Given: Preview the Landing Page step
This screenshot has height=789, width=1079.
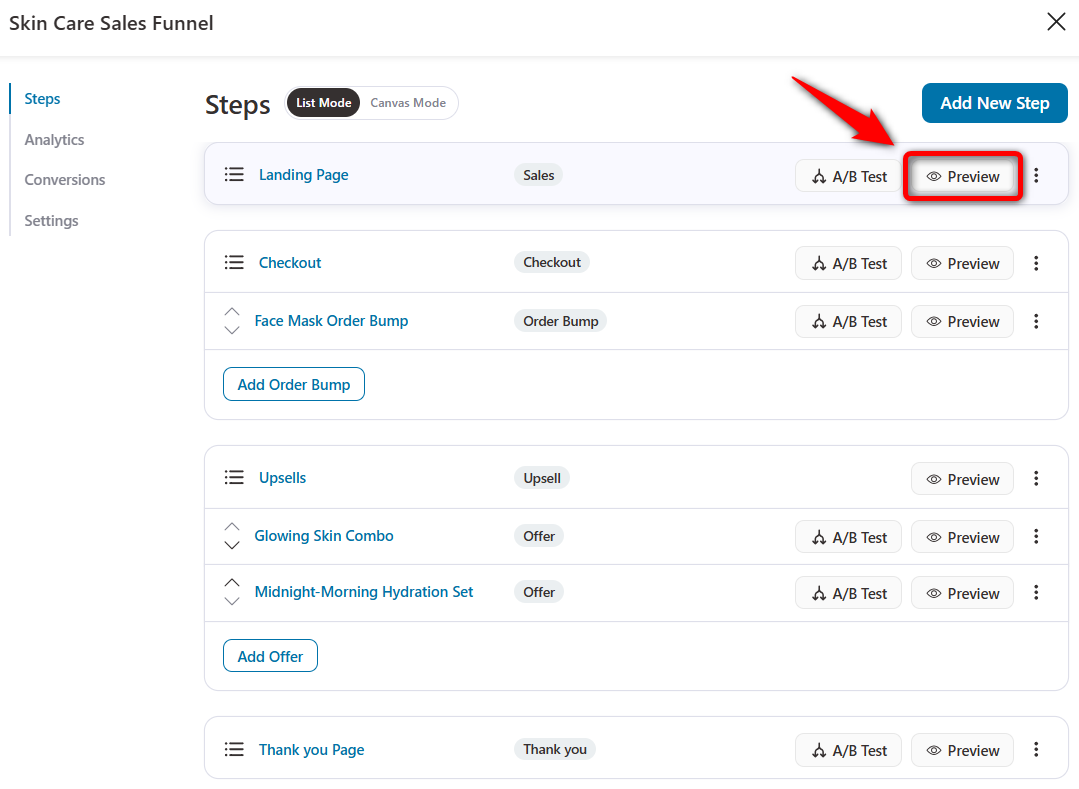Looking at the screenshot, I should coord(962,176).
